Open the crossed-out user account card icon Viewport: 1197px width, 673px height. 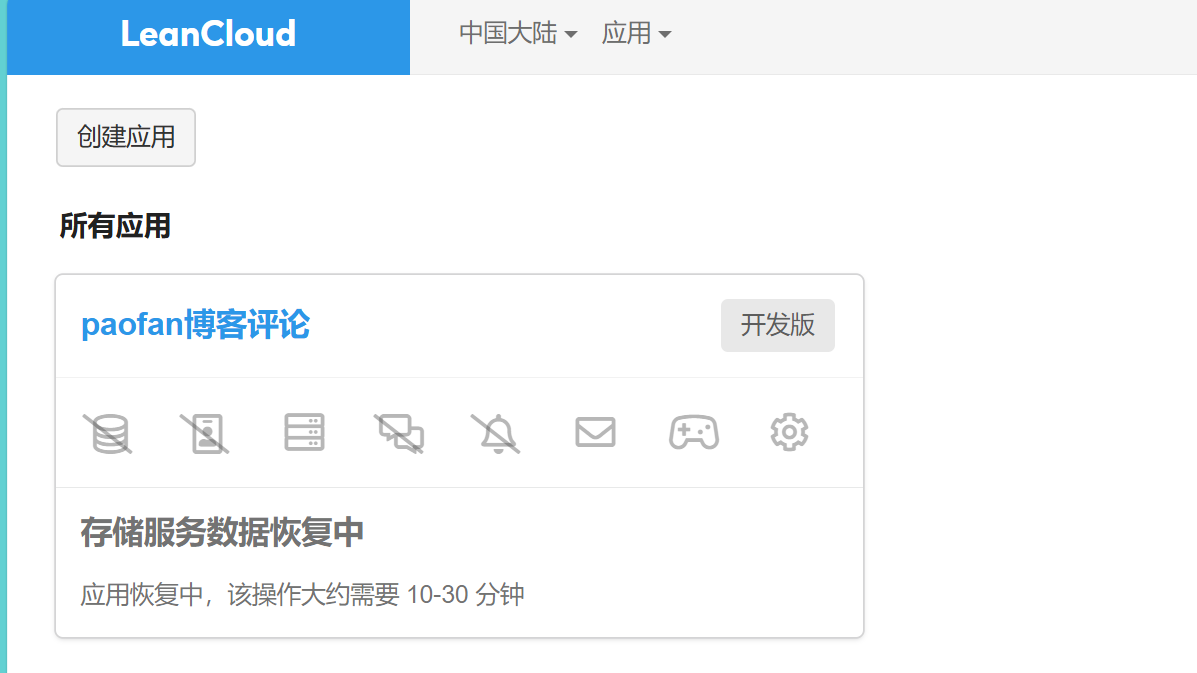205,433
